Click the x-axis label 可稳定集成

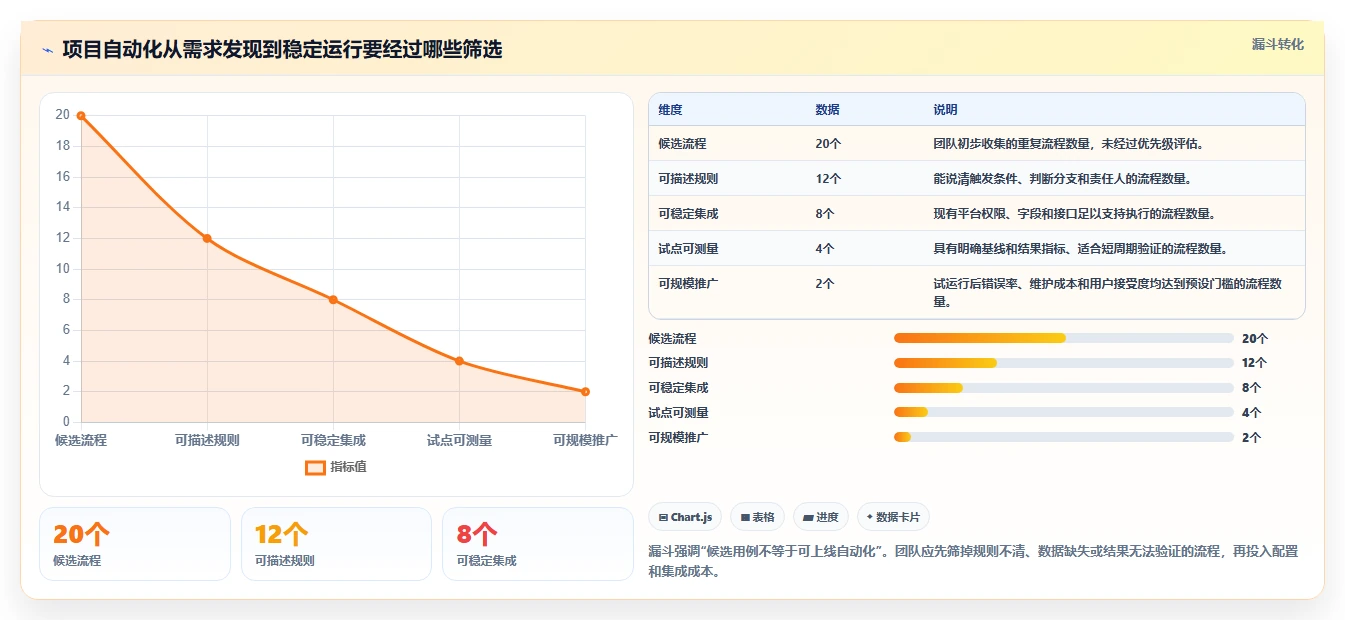click(x=333, y=440)
